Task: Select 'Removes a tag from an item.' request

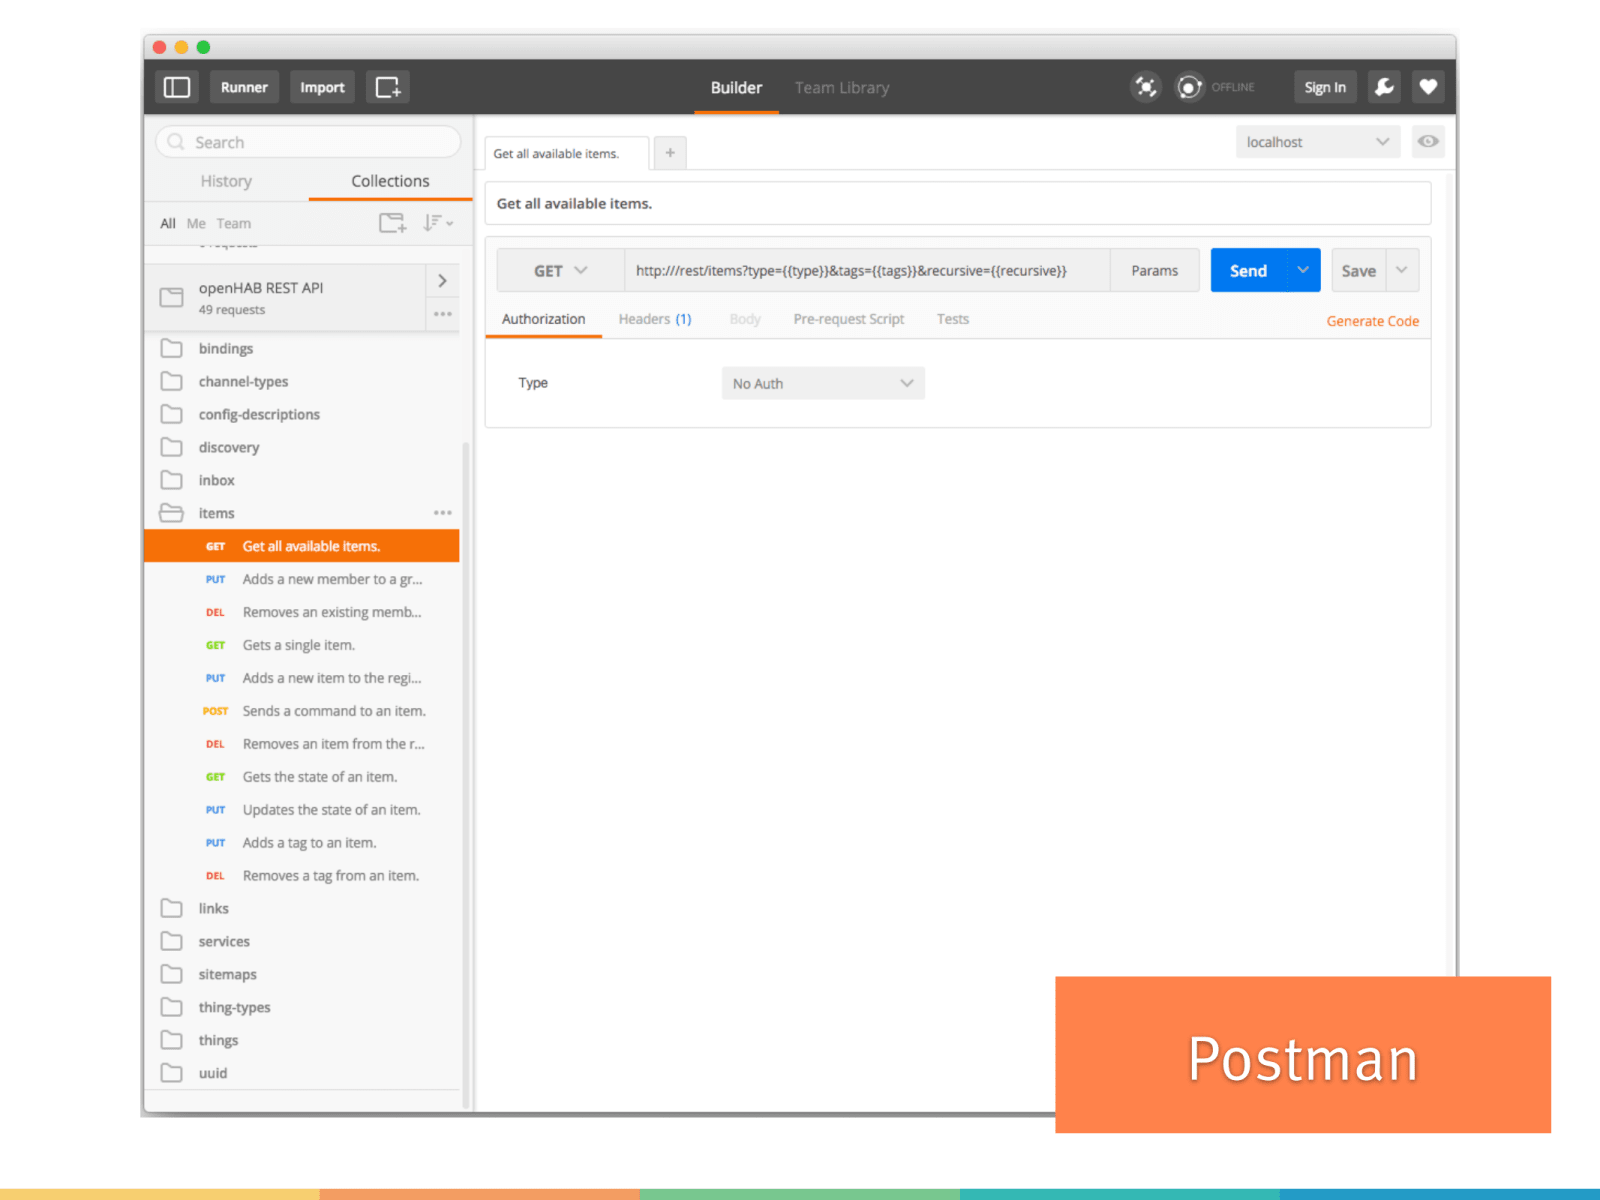Action: pyautogui.click(x=302, y=876)
